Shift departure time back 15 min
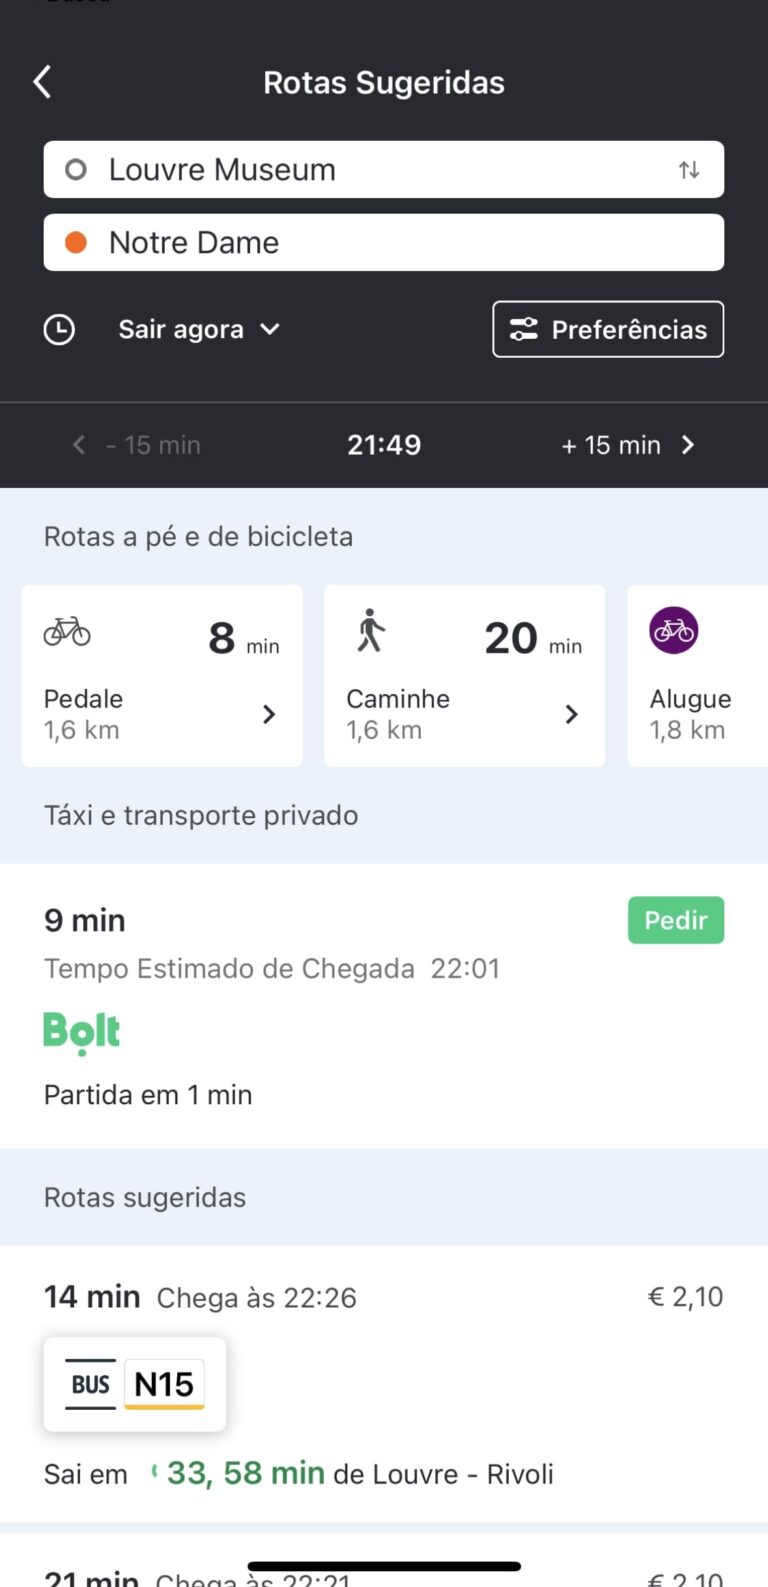 tap(137, 445)
